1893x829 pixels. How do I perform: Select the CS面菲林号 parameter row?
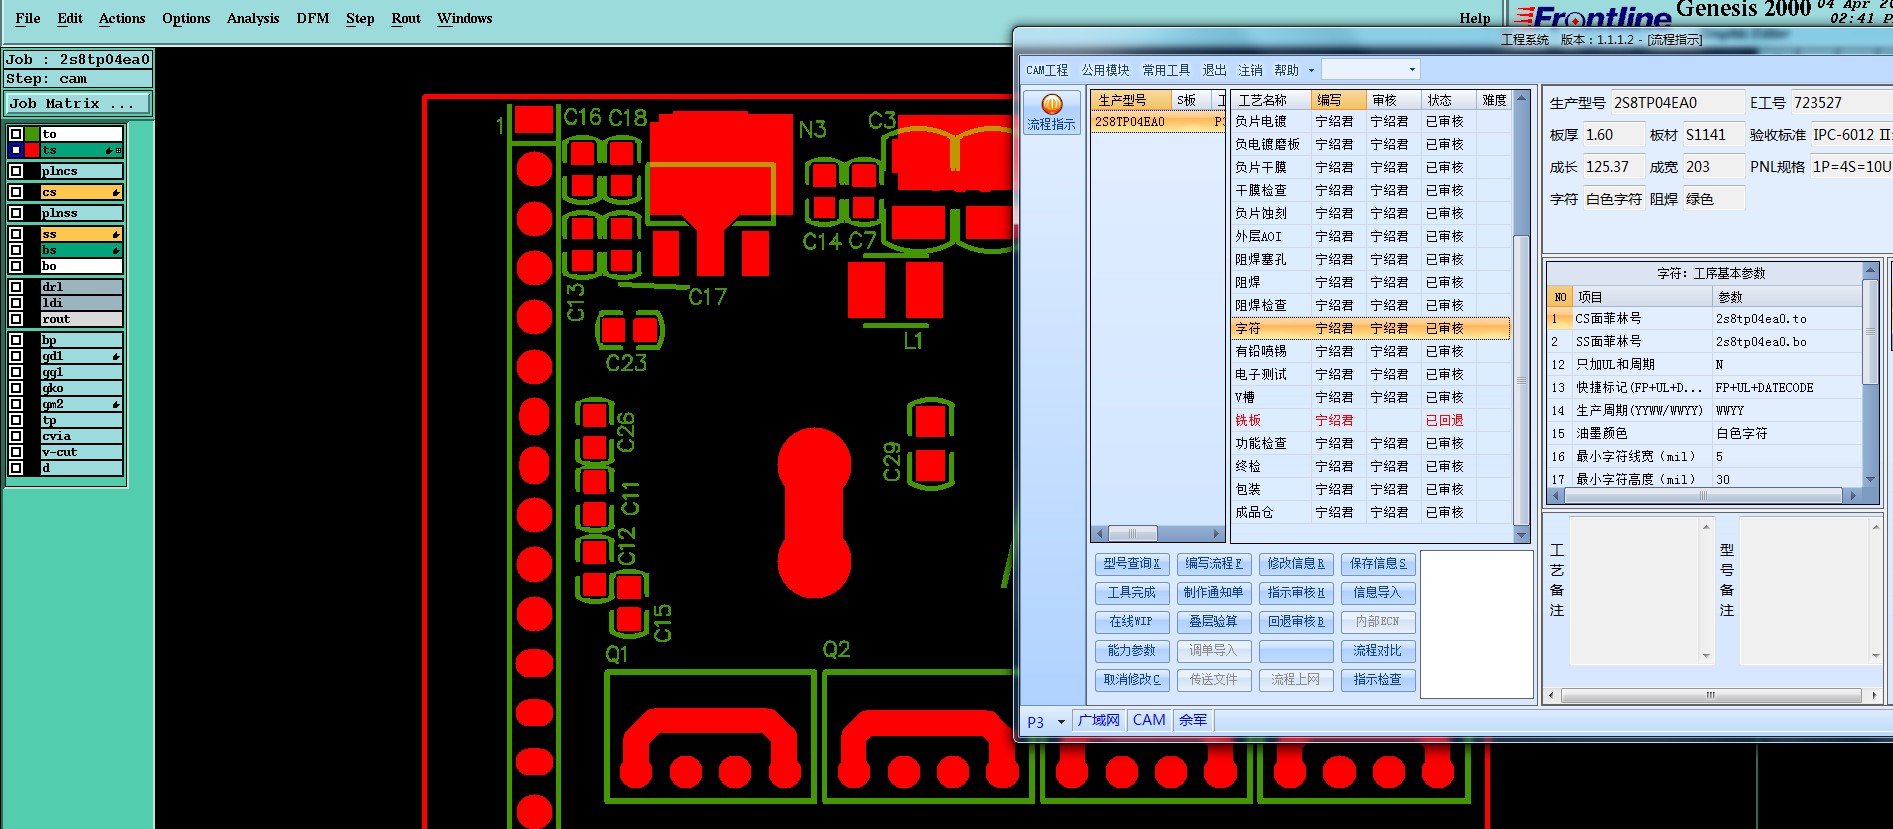coord(1704,319)
